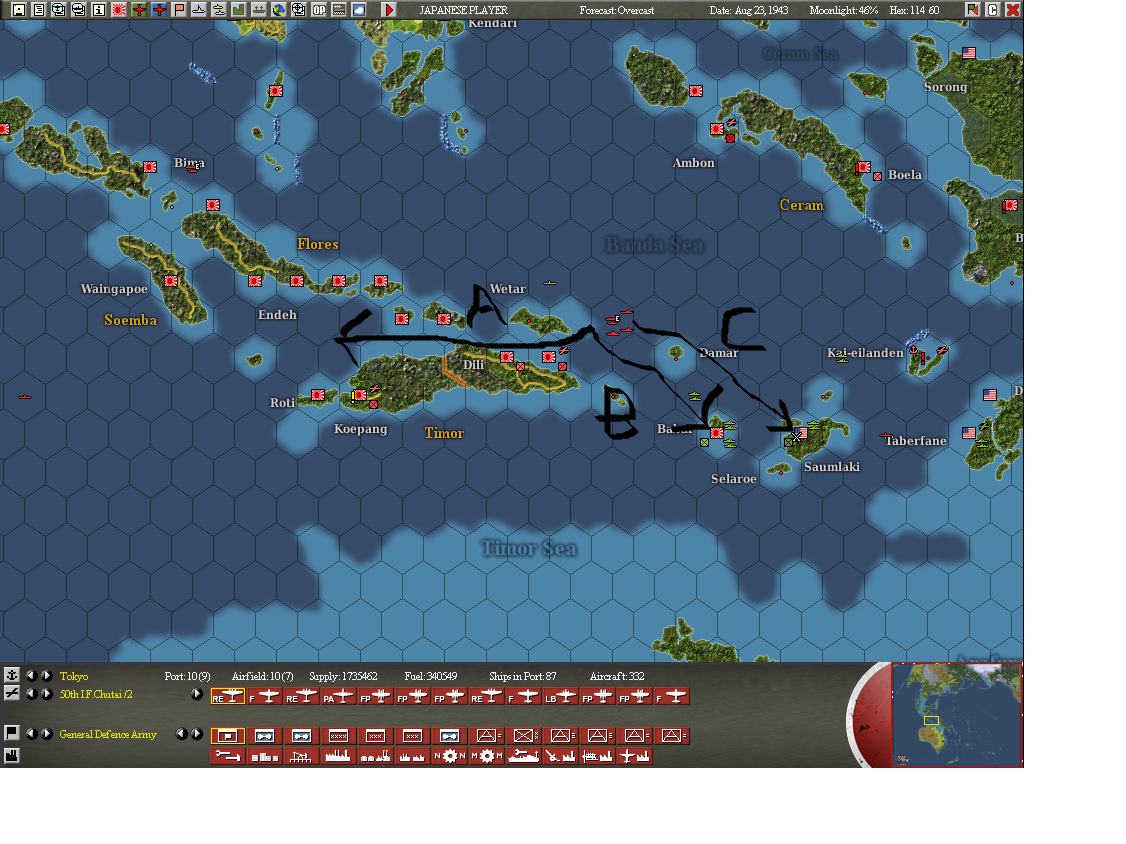This screenshot has height=844, width=1126.
Task: Click the Japanese flag marker on Soemba island
Action: click(x=171, y=281)
